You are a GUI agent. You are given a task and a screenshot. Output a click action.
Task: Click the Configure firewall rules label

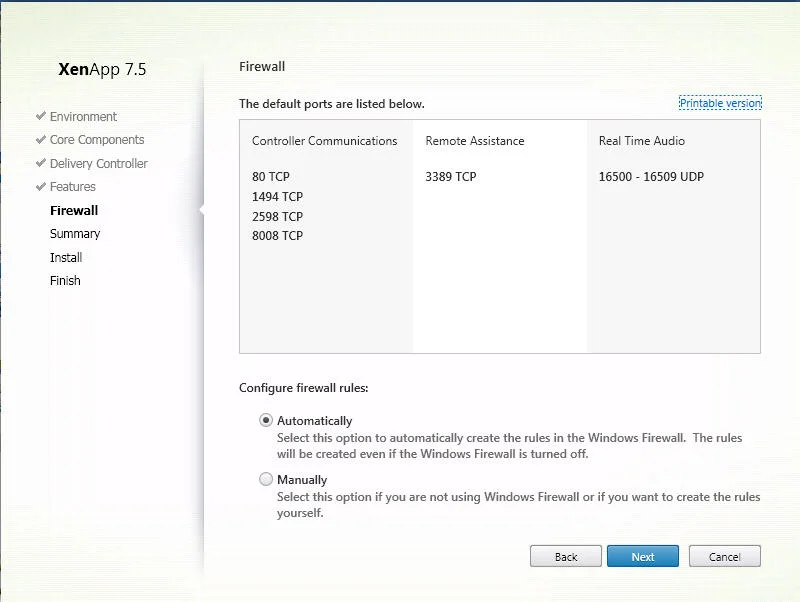click(x=303, y=388)
